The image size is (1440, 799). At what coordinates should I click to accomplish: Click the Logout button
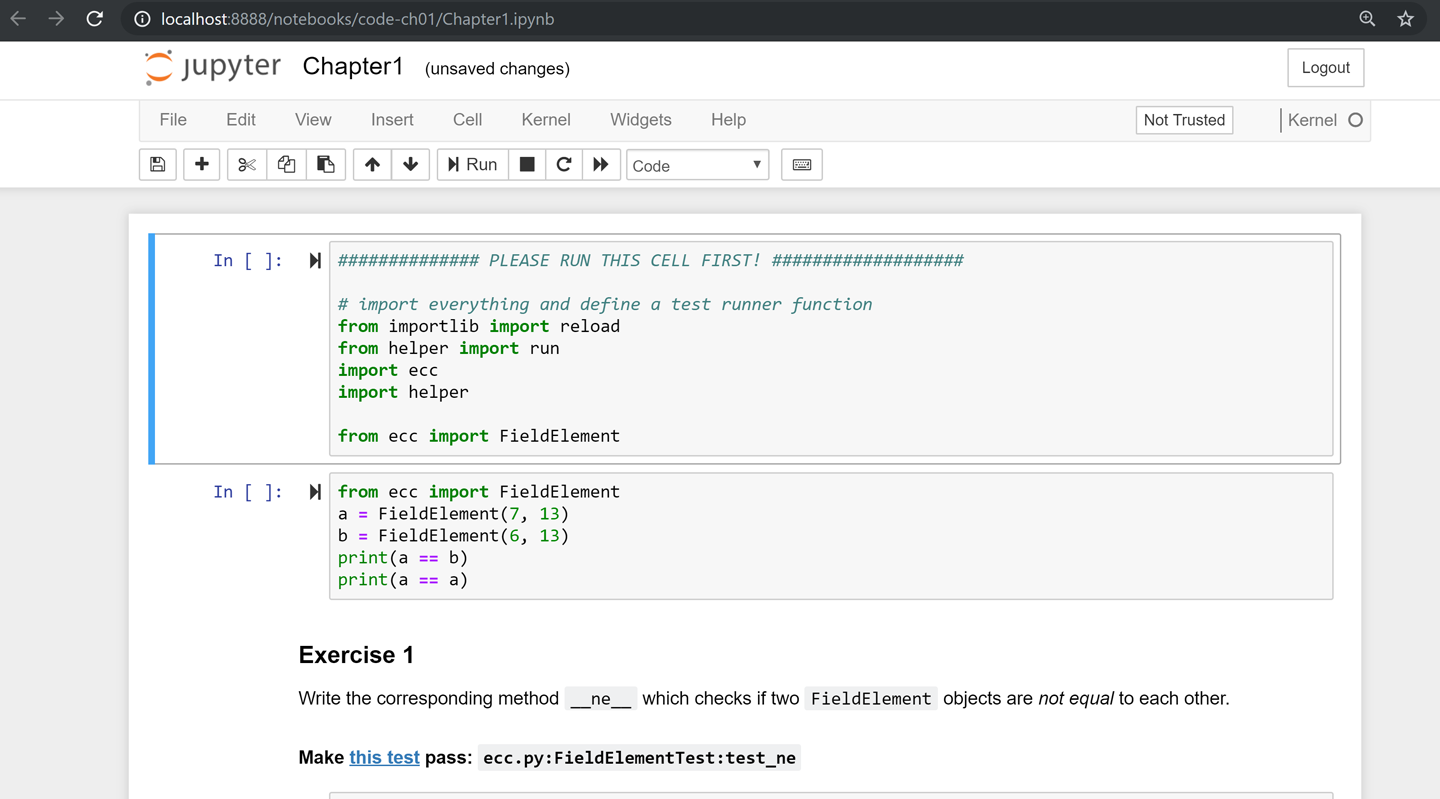click(1325, 68)
